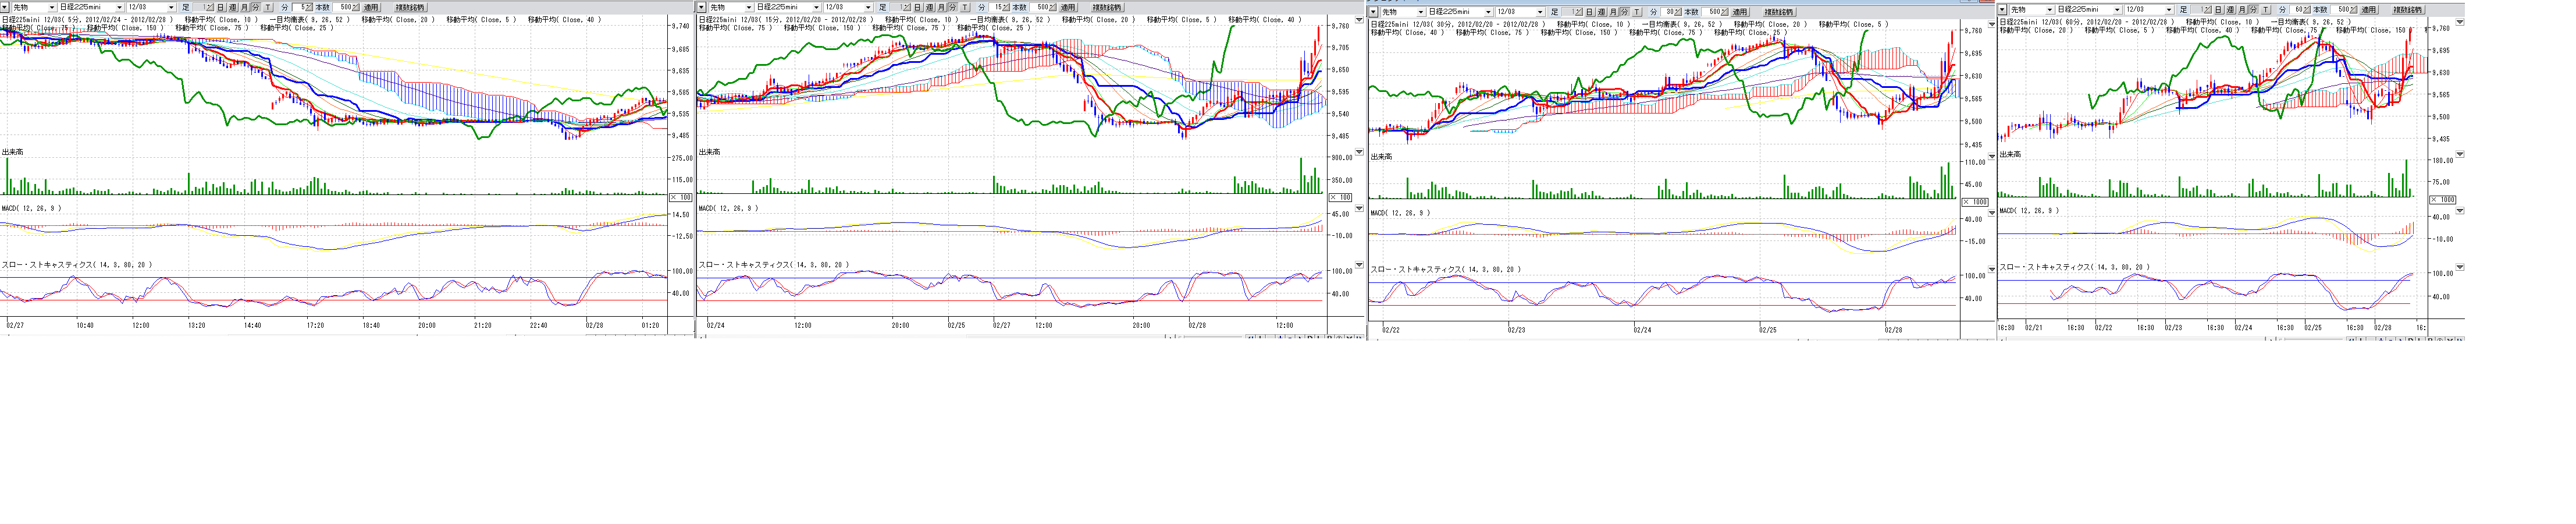The image size is (2576, 524).
Task: Select daily (日) bars in 30-minute chart
Action: (1590, 12)
